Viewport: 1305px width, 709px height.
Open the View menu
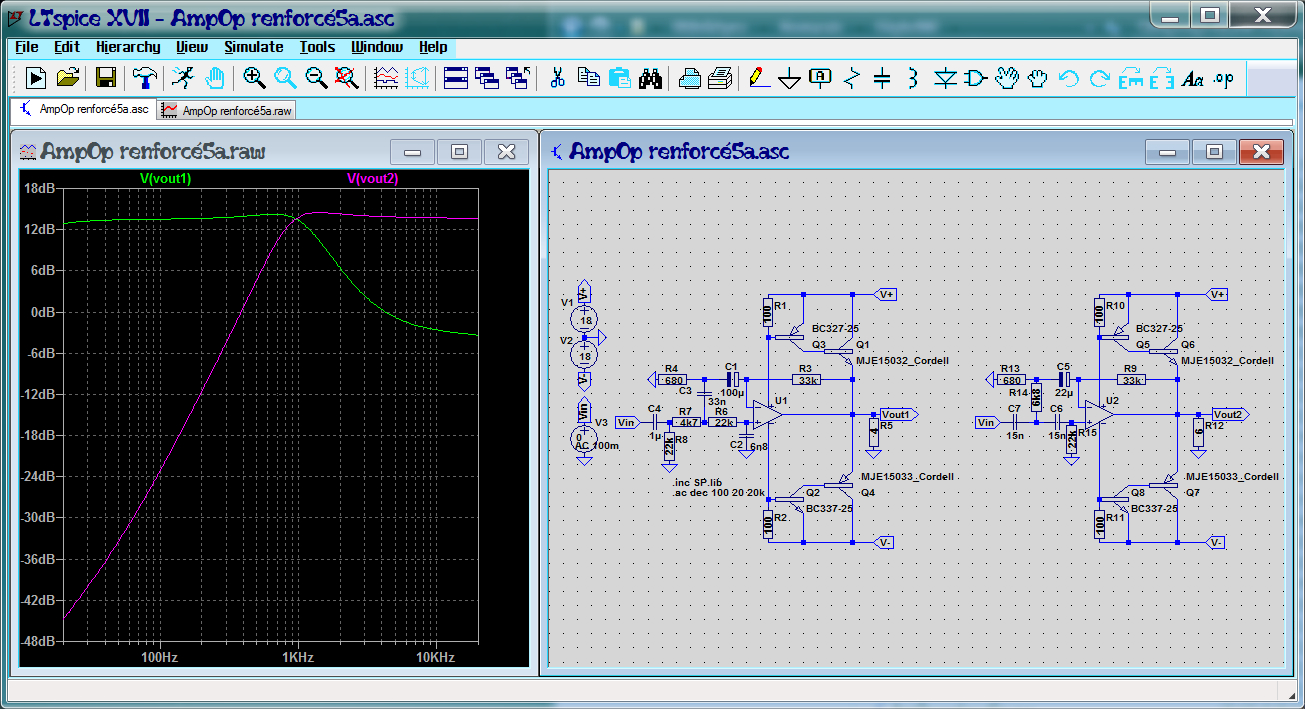pos(192,47)
